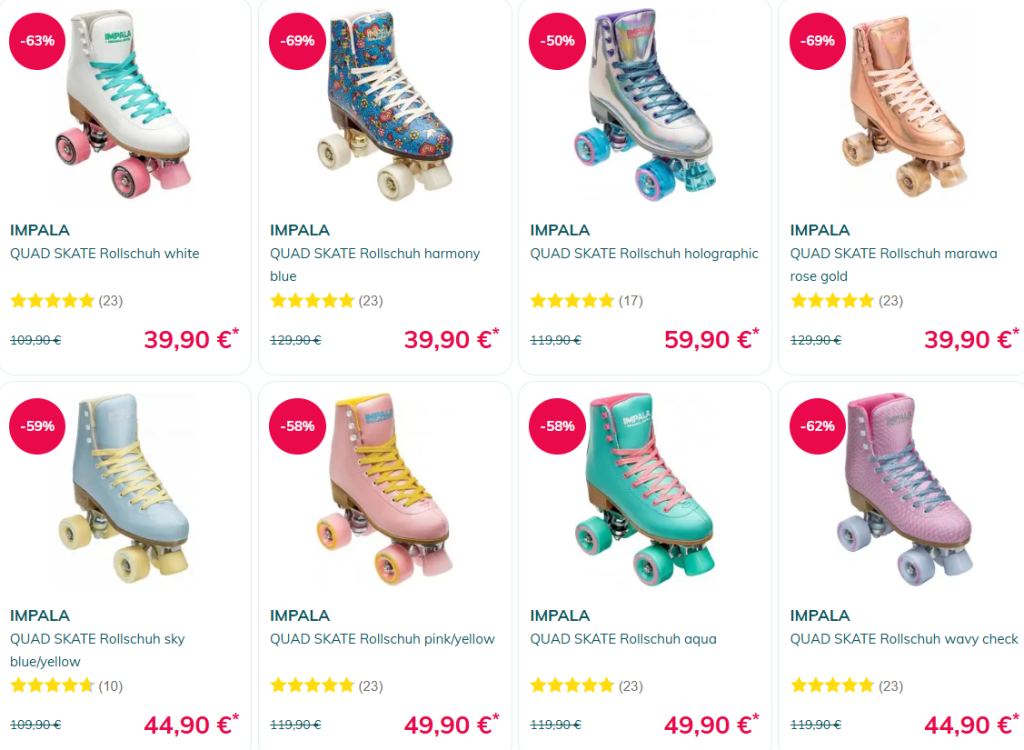The width and height of the screenshot is (1024, 750).
Task: Select the marawa rose gold skate image
Action: coord(905,105)
